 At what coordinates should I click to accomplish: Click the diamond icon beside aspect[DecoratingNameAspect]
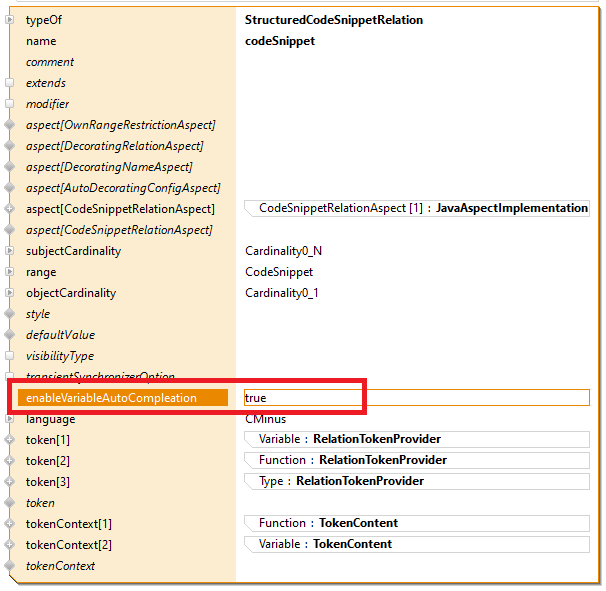click(x=10, y=167)
